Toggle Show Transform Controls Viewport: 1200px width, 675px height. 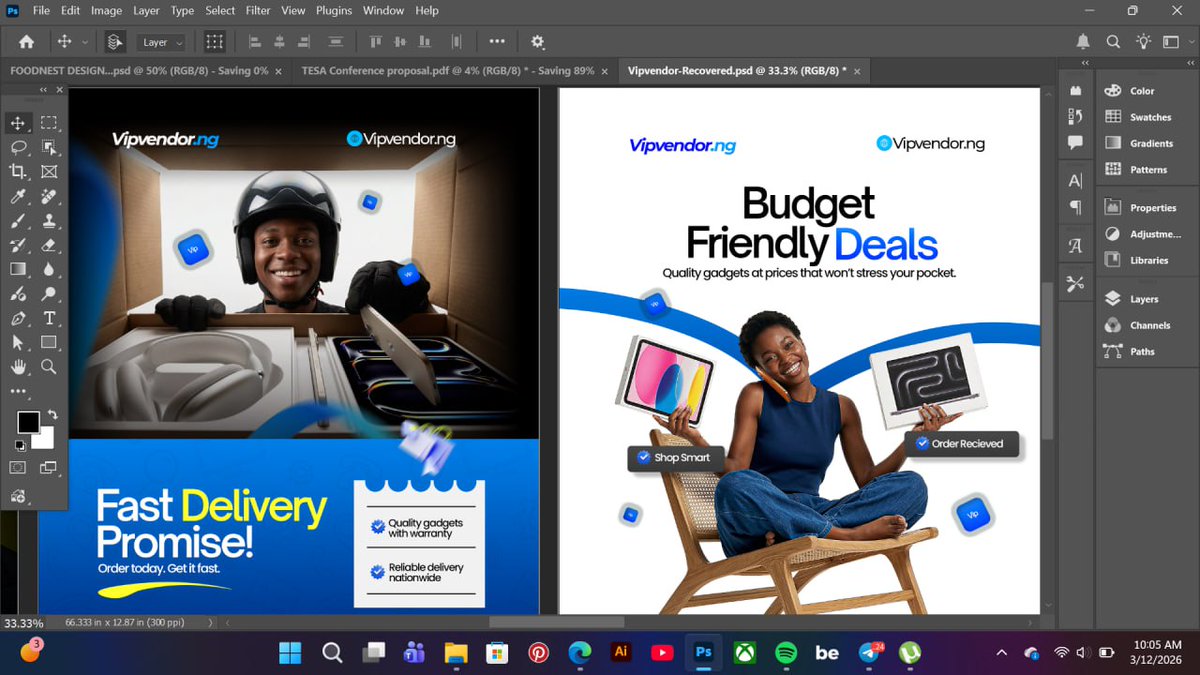click(214, 42)
